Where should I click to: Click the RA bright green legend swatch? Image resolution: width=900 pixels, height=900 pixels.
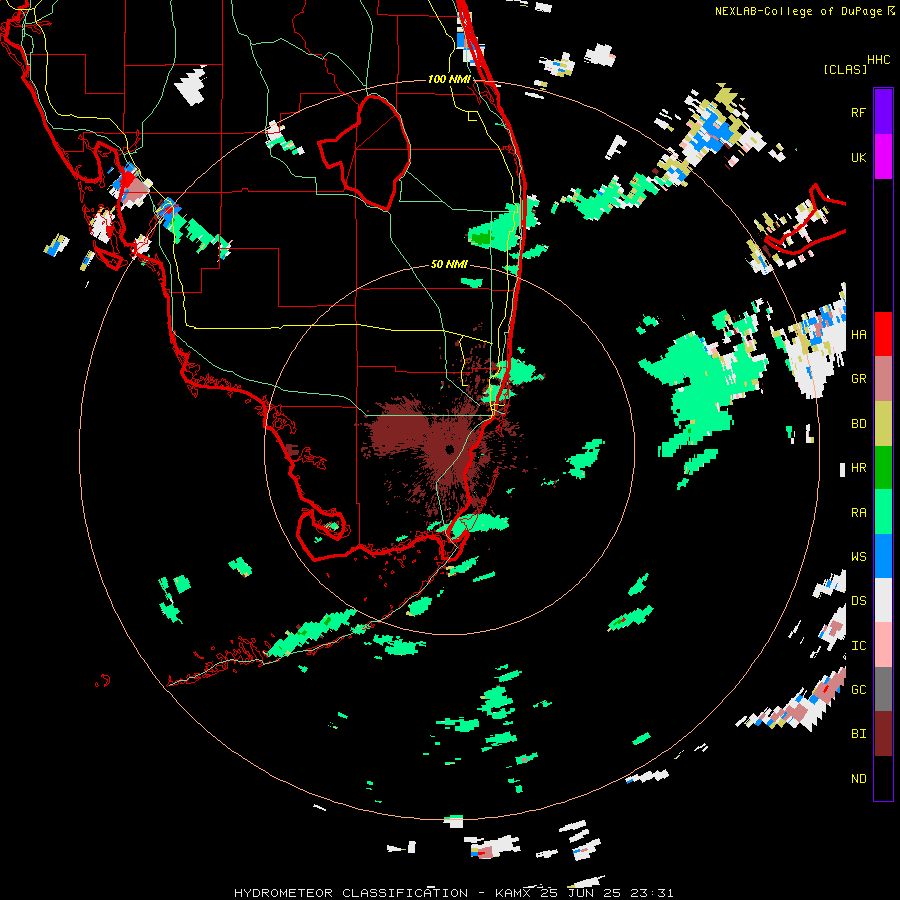883,512
